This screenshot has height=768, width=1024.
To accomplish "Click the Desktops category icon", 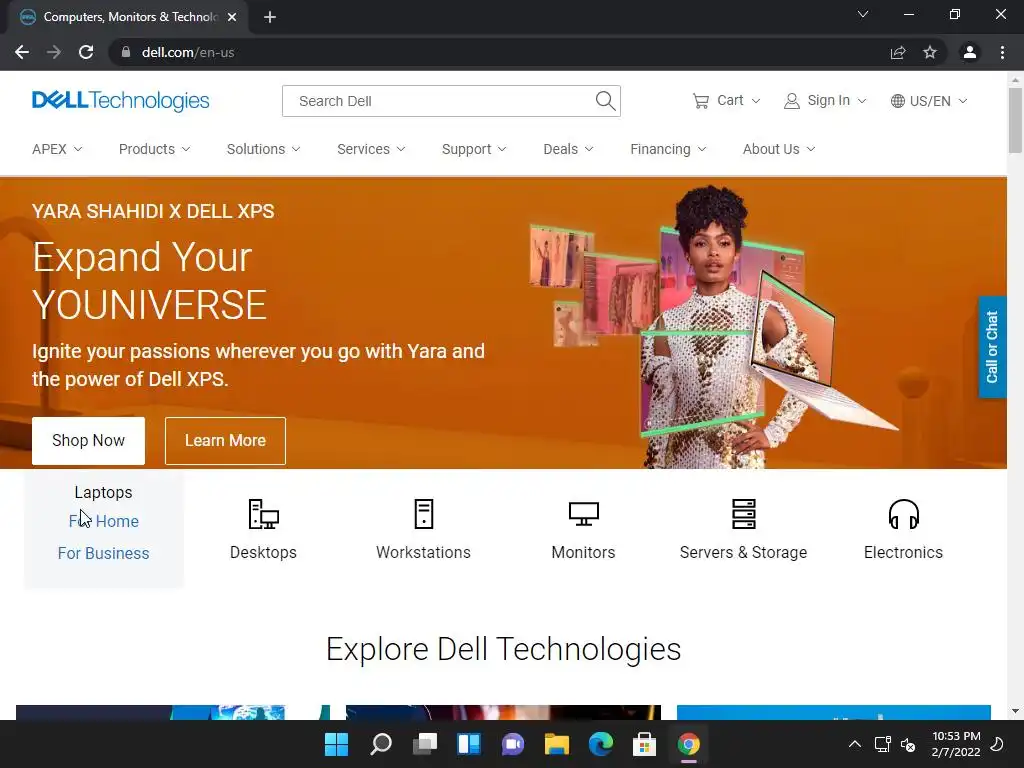I will (264, 514).
